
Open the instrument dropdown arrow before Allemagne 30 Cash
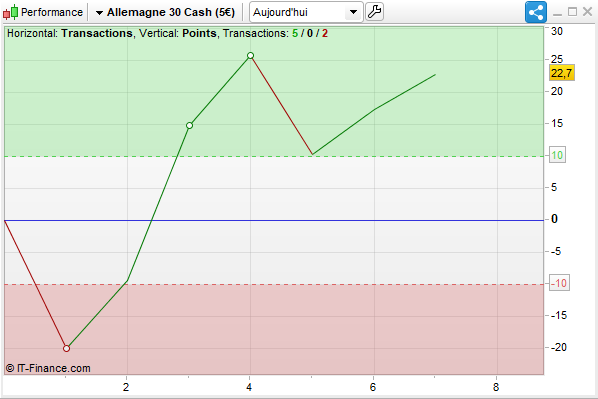(99, 13)
